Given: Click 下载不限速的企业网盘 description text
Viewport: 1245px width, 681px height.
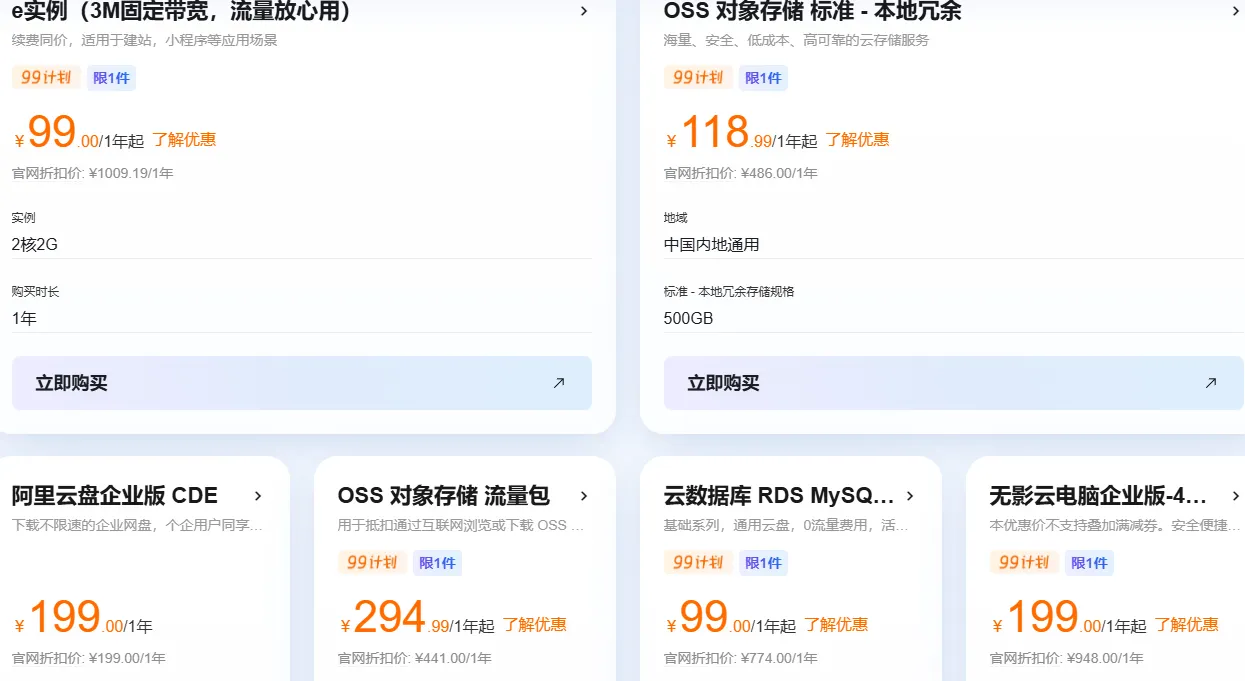Looking at the screenshot, I should pyautogui.click(x=138, y=525).
